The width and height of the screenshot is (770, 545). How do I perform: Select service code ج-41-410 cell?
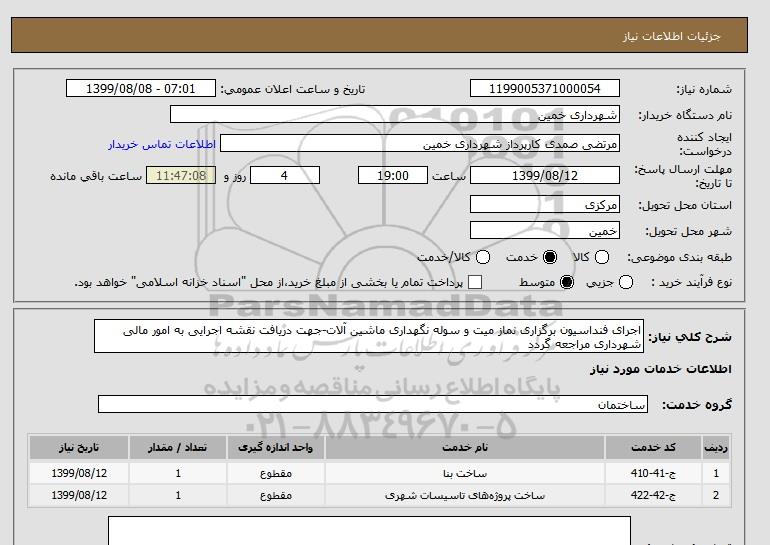pyautogui.click(x=653, y=473)
